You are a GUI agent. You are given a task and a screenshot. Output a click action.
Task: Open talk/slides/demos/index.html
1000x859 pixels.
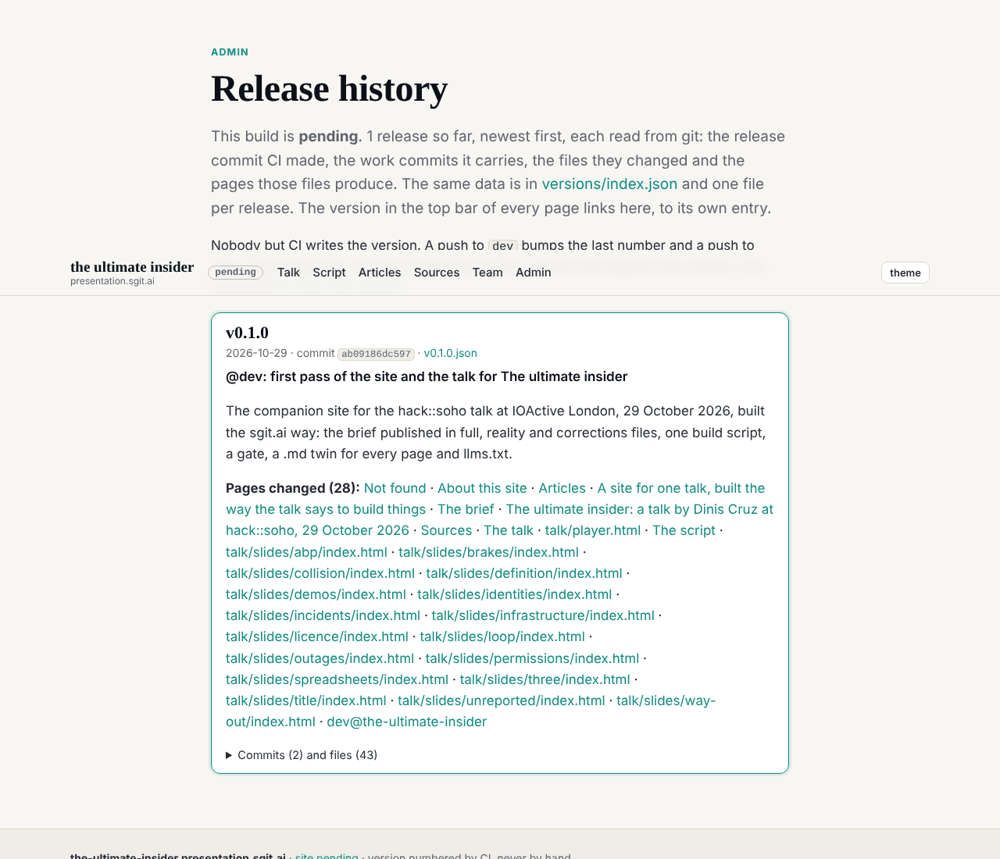click(316, 594)
